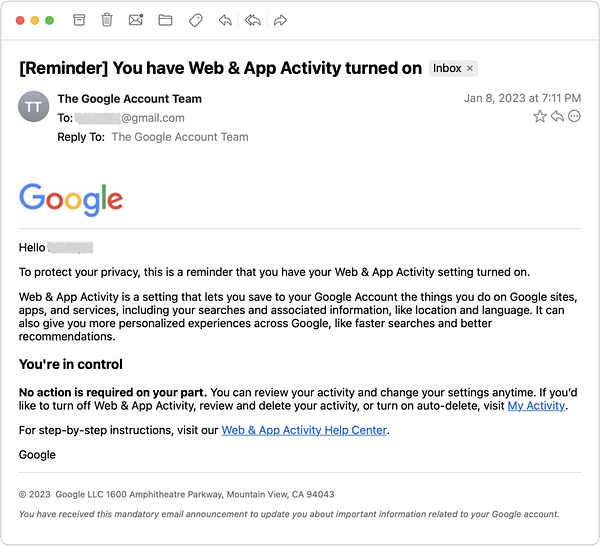
Task: Click the Google logo image
Action: (x=71, y=199)
